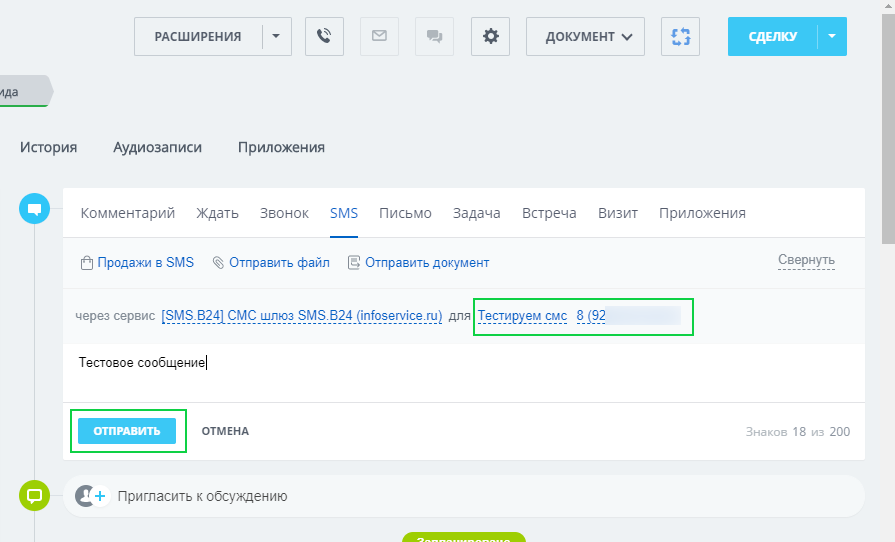Open the Аудиозаписи tab
The width and height of the screenshot is (895, 542).
pos(157,147)
